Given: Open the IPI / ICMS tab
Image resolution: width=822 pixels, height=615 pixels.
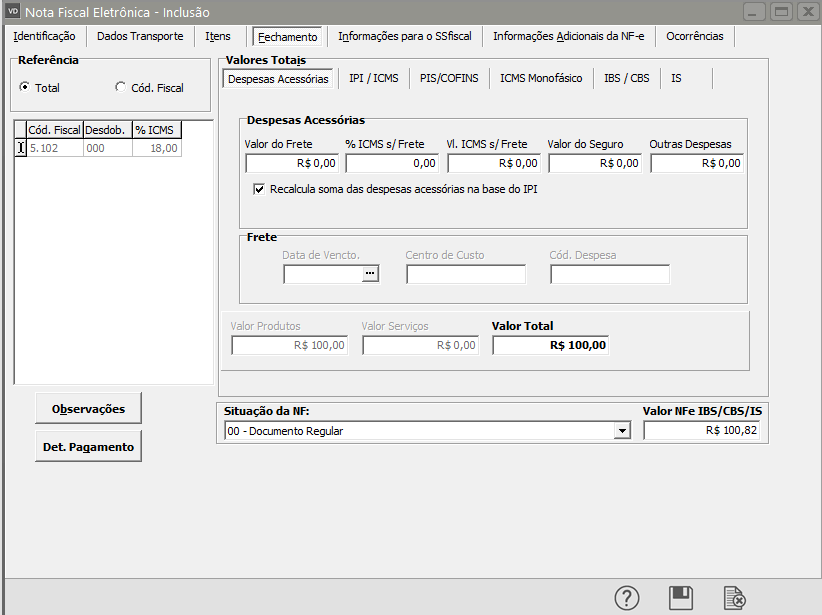Looking at the screenshot, I should pos(373,79).
